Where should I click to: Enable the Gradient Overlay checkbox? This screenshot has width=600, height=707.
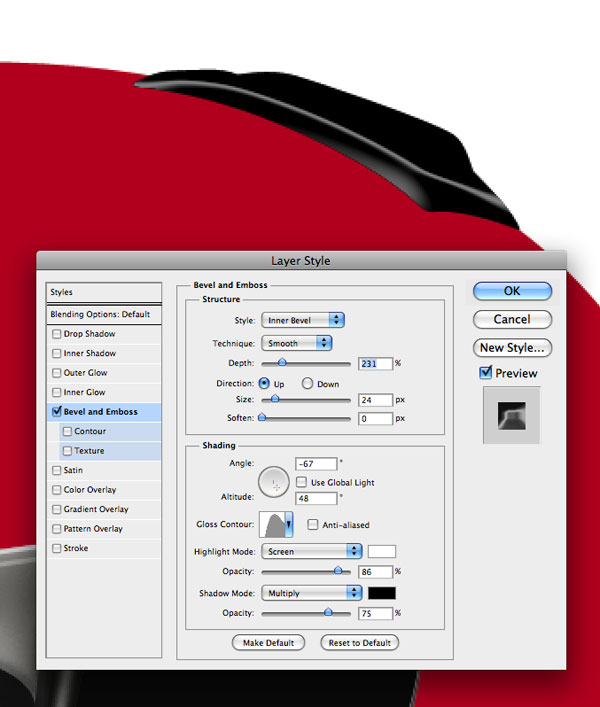[x=56, y=509]
